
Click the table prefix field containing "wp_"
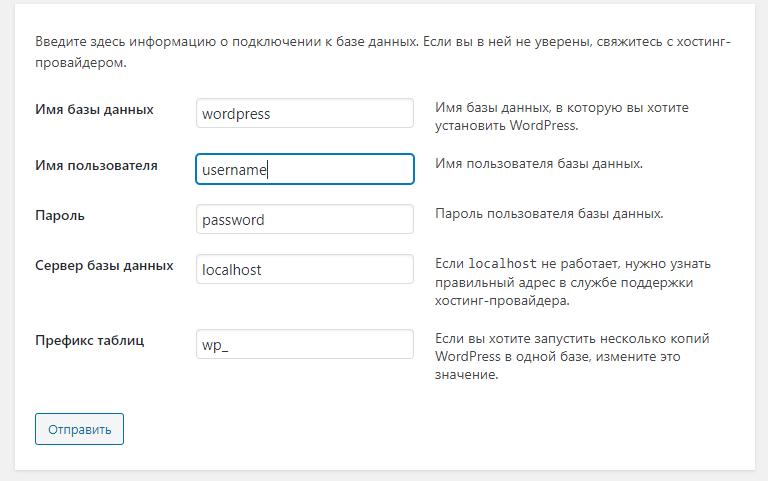click(305, 345)
